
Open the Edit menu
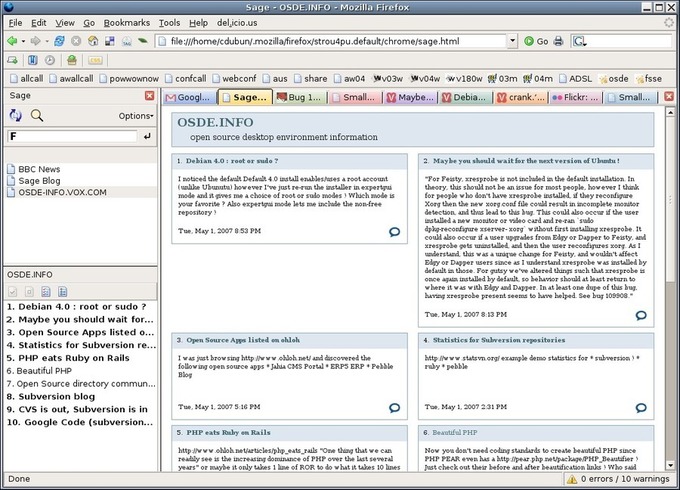38,23
